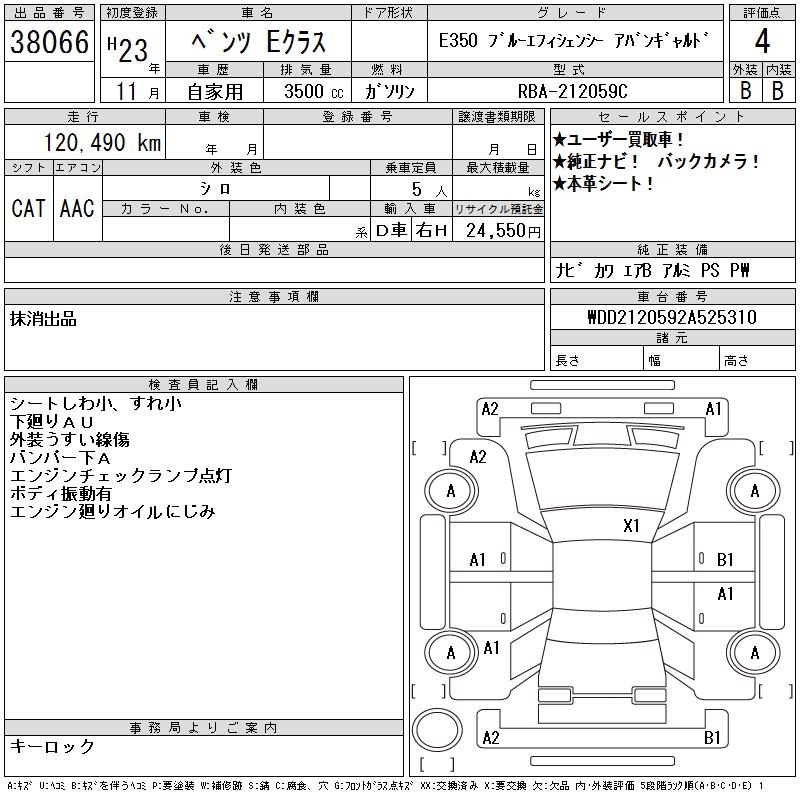Click the shift type CAT
Image resolution: width=800 pixels, height=800 pixels.
29,209
